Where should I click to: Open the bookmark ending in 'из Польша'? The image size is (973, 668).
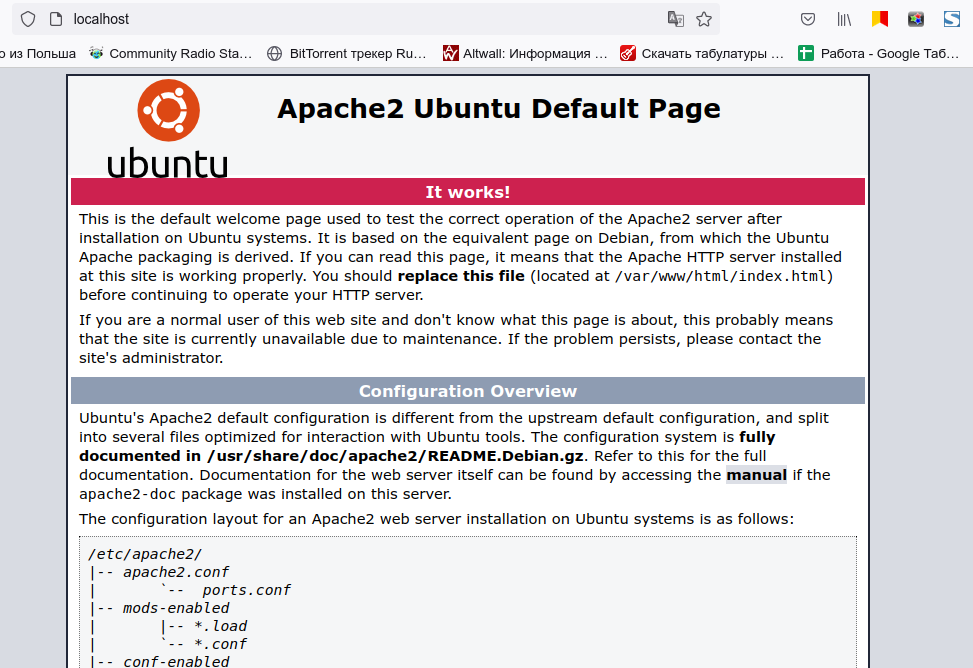[x=38, y=53]
